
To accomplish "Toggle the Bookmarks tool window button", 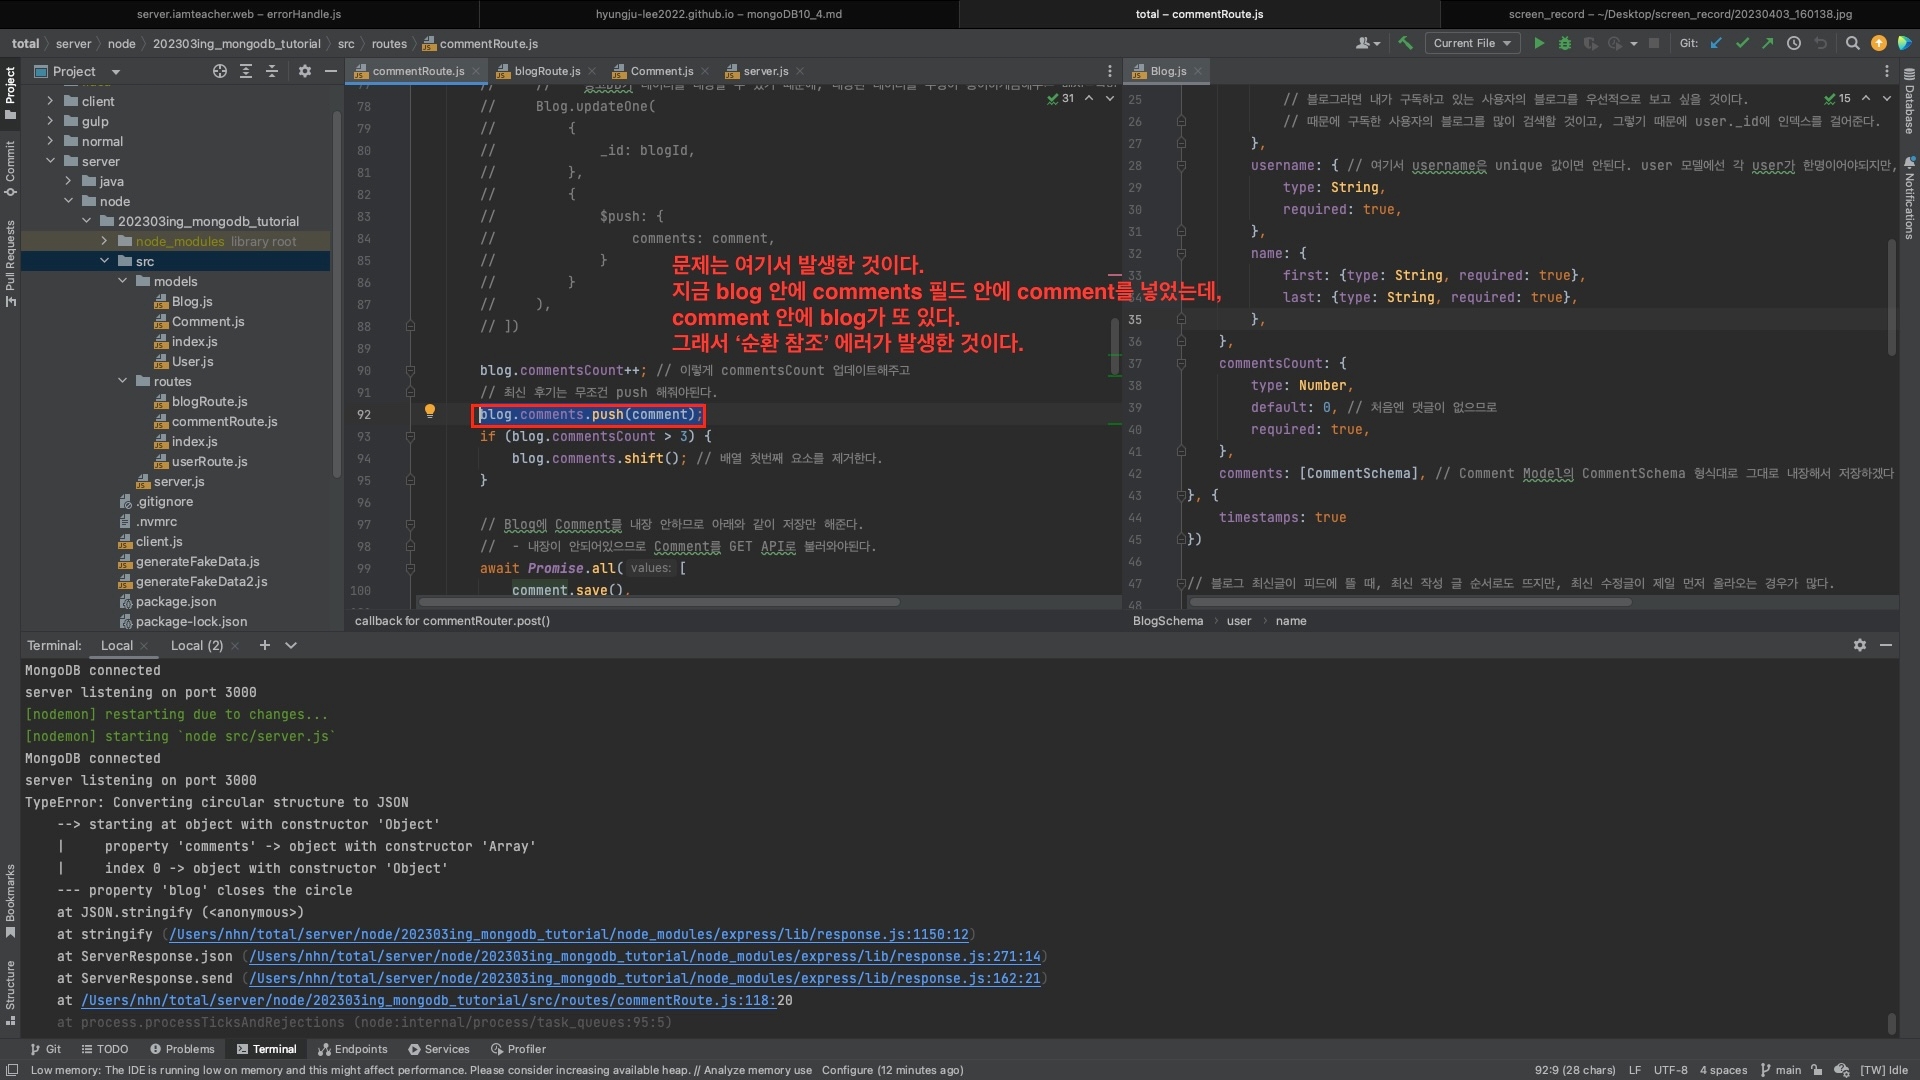I will 10,901.
